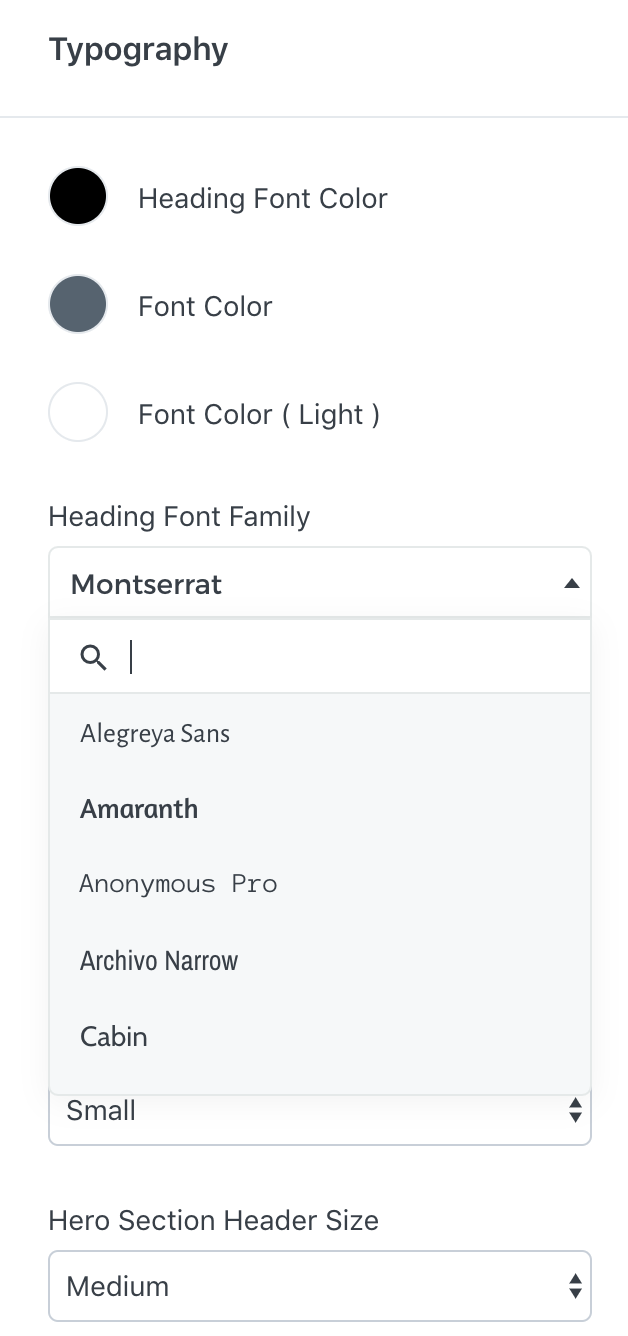Click the magnifying glass search icon
Viewport: 628px width, 1336px height.
pyautogui.click(x=94, y=657)
